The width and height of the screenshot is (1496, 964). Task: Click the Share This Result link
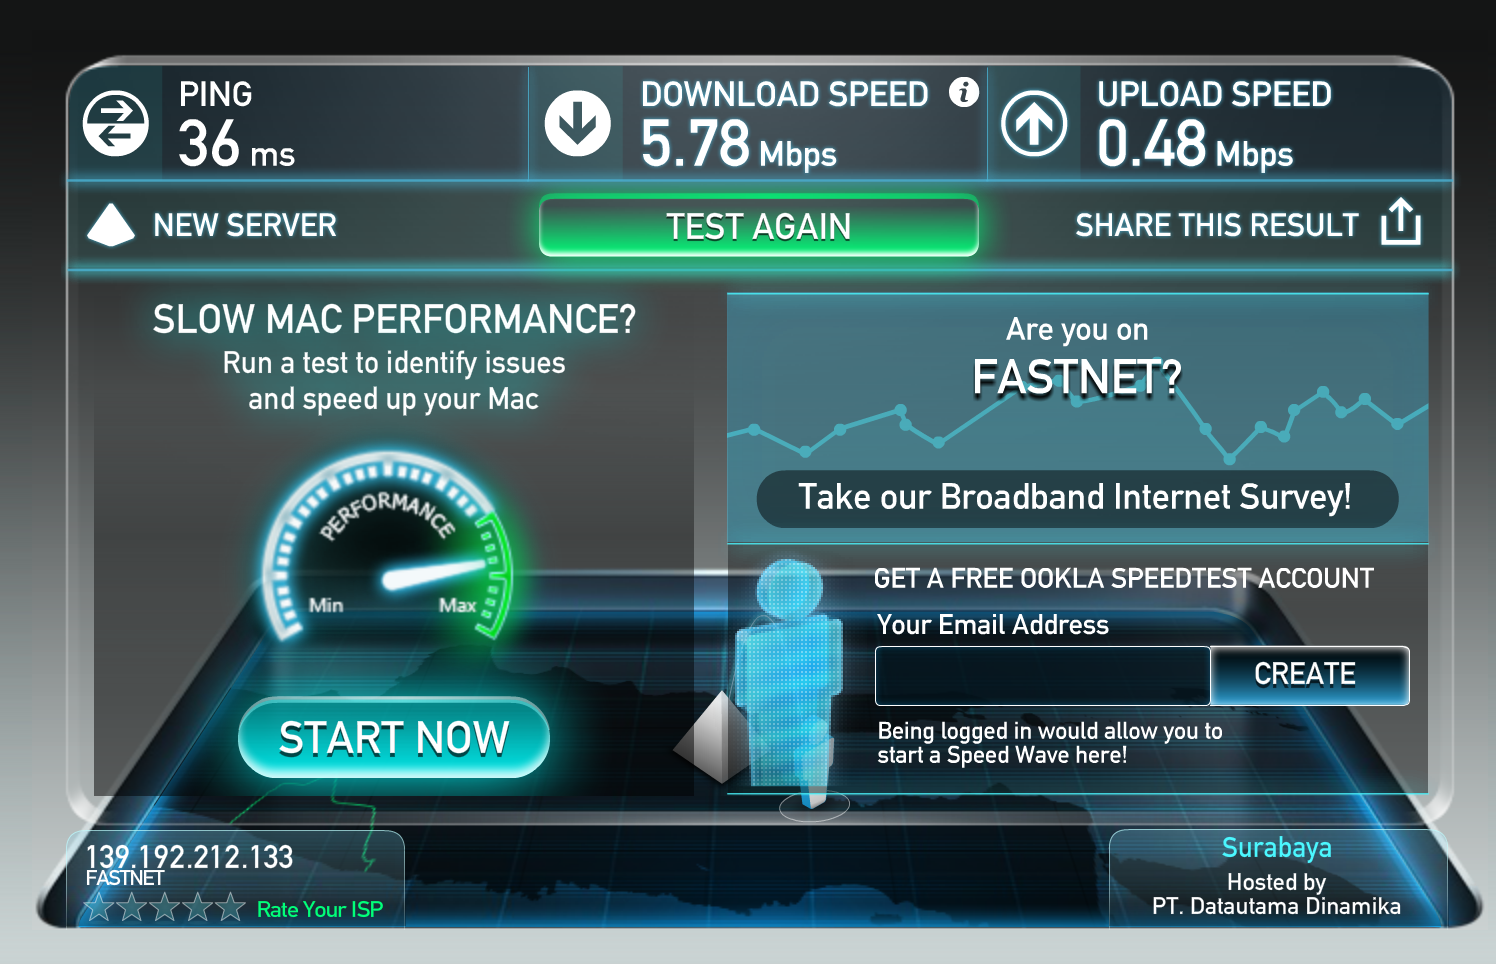[1217, 225]
